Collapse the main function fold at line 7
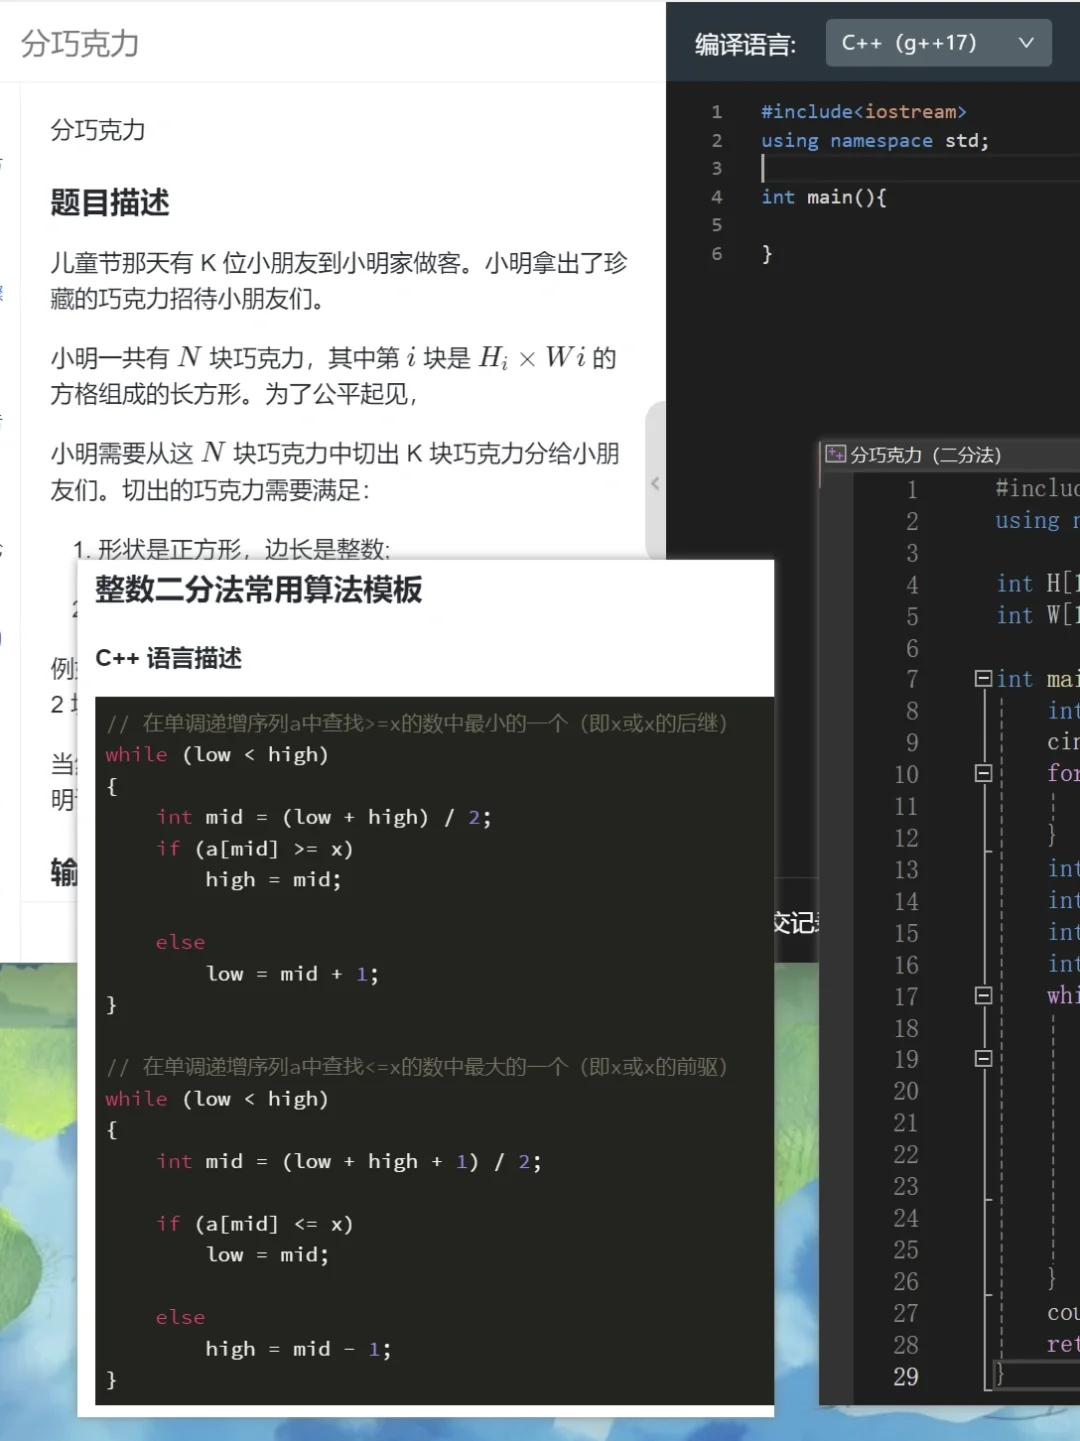The width and height of the screenshot is (1080, 1441). (983, 679)
